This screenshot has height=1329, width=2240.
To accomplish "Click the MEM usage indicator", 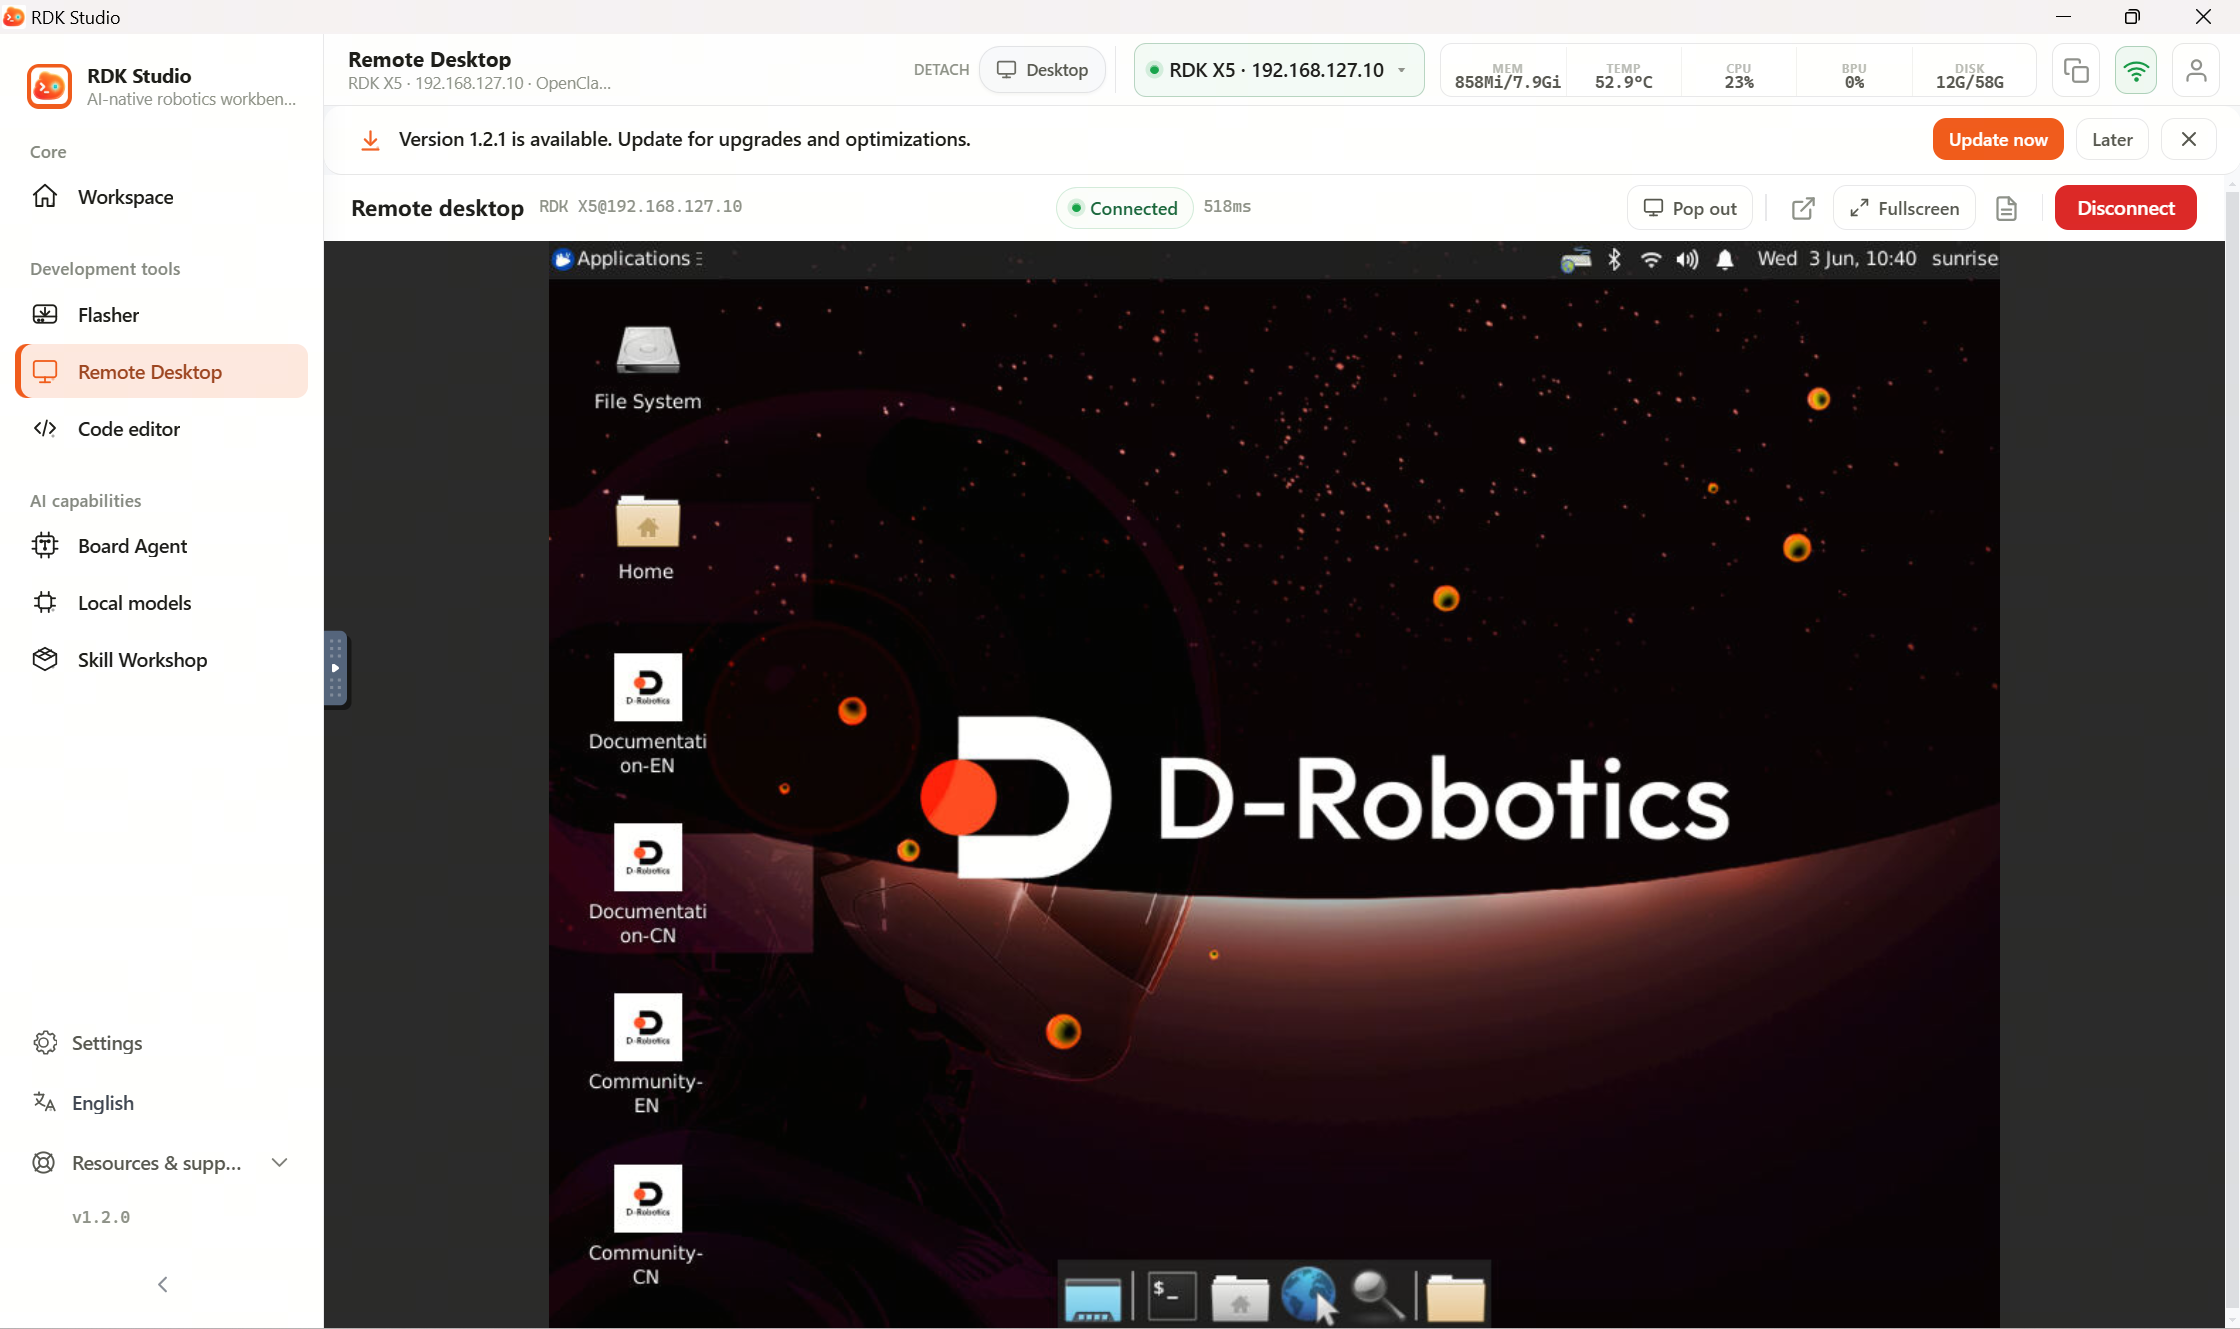I will [1507, 76].
